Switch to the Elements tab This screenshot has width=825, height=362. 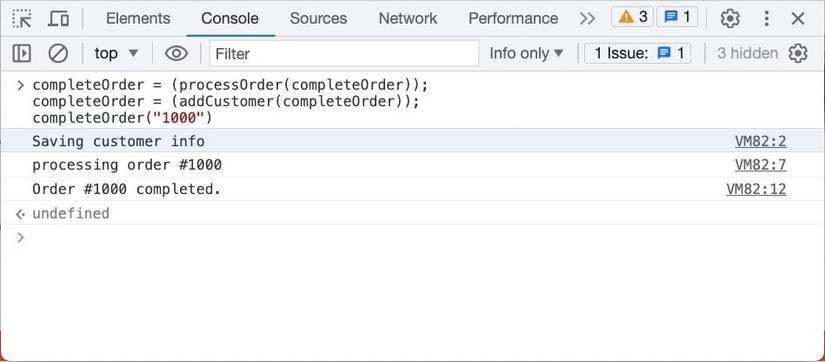tap(138, 18)
